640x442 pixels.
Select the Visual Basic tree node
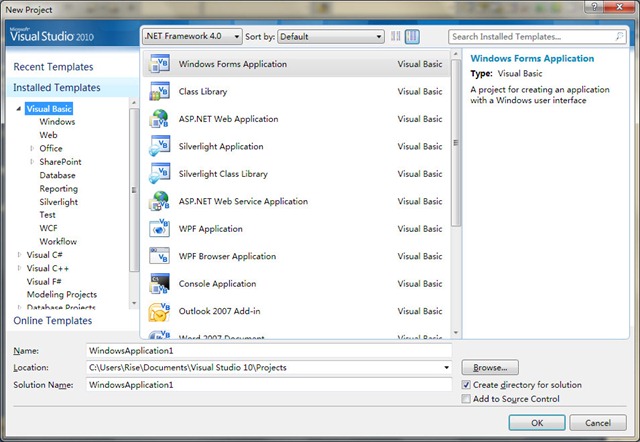(49, 109)
